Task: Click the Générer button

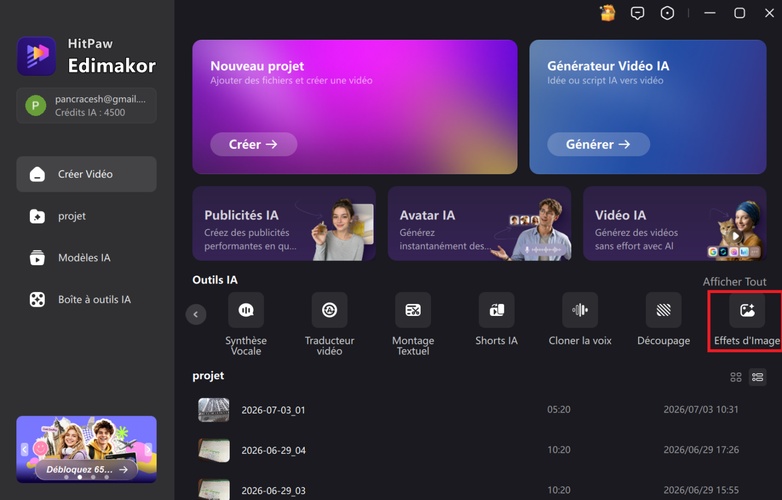Action: (x=598, y=144)
